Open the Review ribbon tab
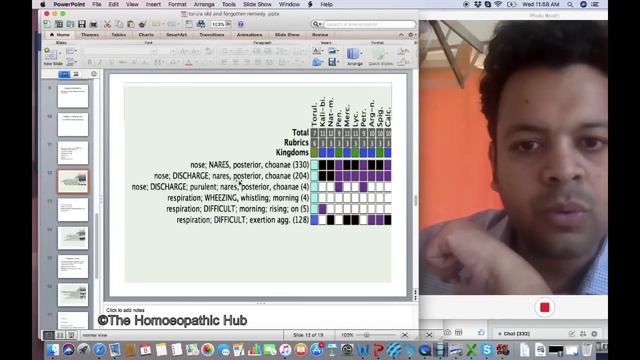The height and width of the screenshot is (360, 640). pos(320,35)
